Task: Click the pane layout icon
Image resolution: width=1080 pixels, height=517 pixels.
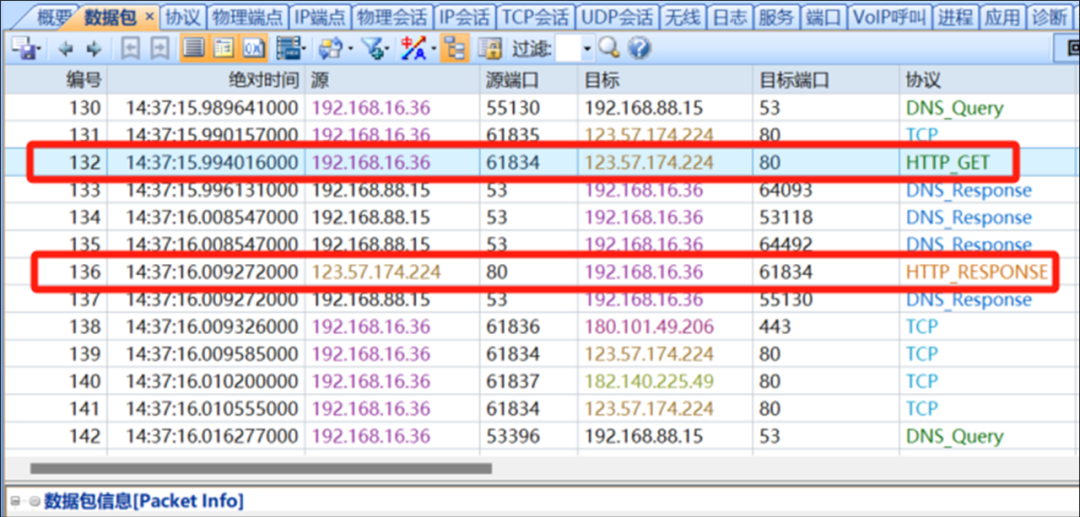Action: (287, 48)
